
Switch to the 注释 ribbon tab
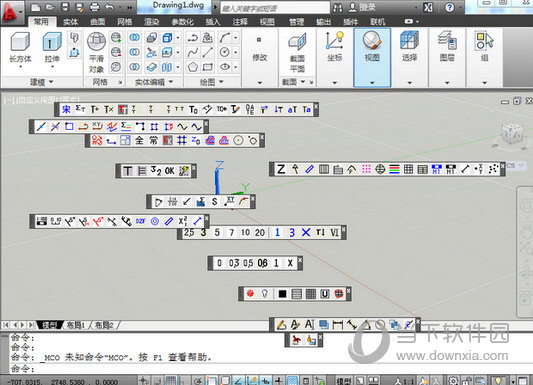coord(240,22)
